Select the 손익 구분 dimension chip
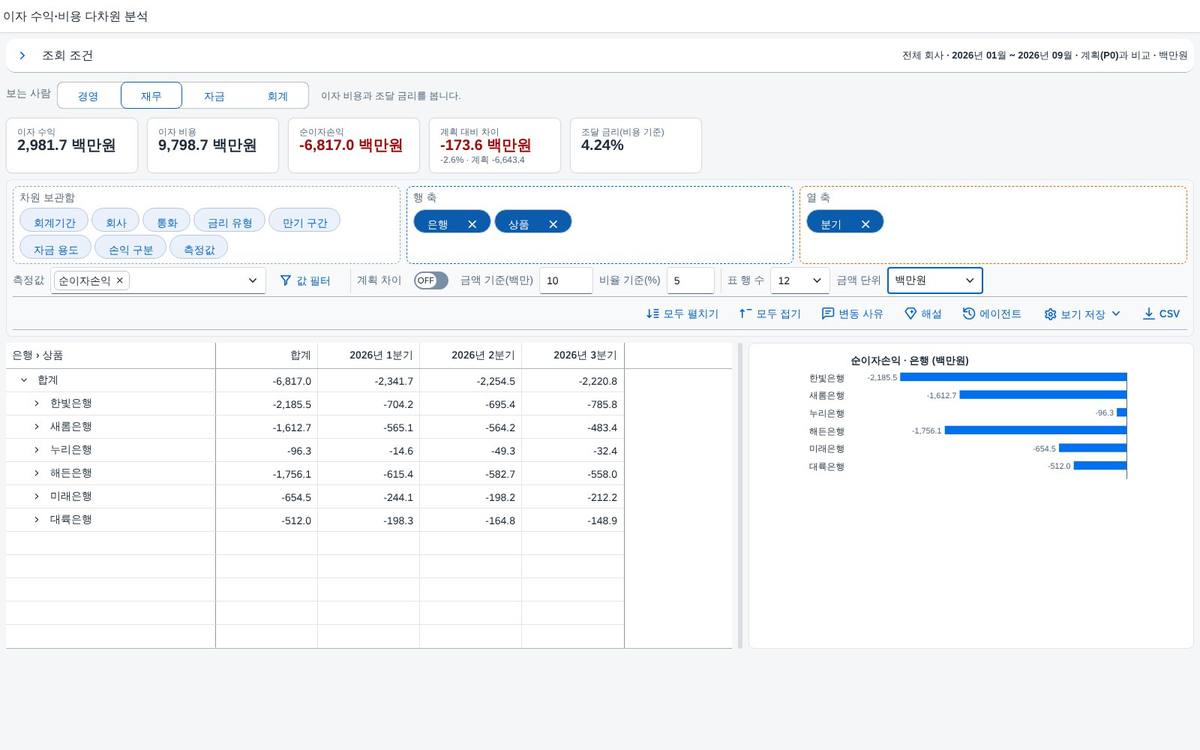The image size is (1200, 750). click(x=131, y=247)
